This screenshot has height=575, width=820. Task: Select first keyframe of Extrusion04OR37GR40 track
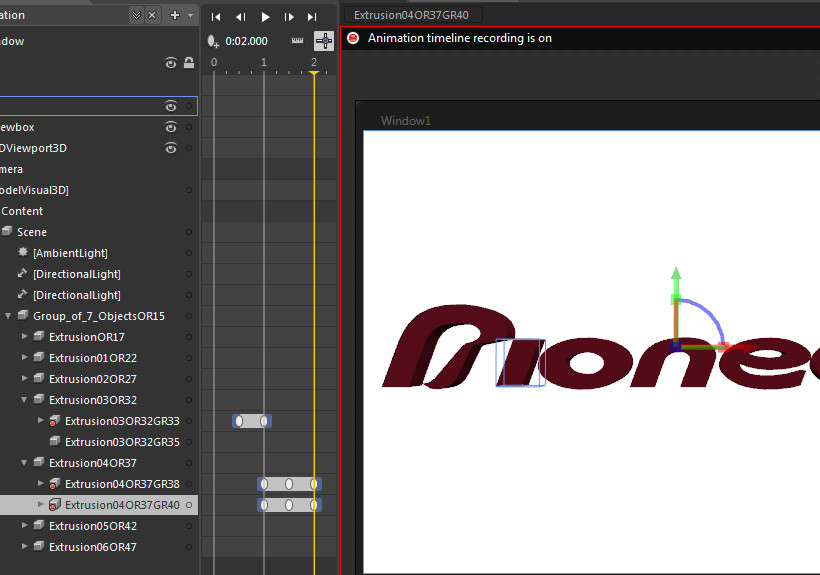264,505
